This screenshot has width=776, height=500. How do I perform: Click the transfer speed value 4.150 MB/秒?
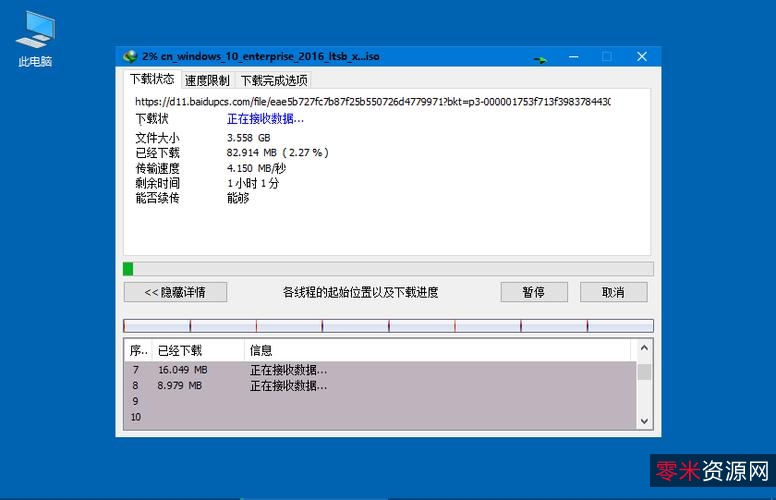[256, 168]
